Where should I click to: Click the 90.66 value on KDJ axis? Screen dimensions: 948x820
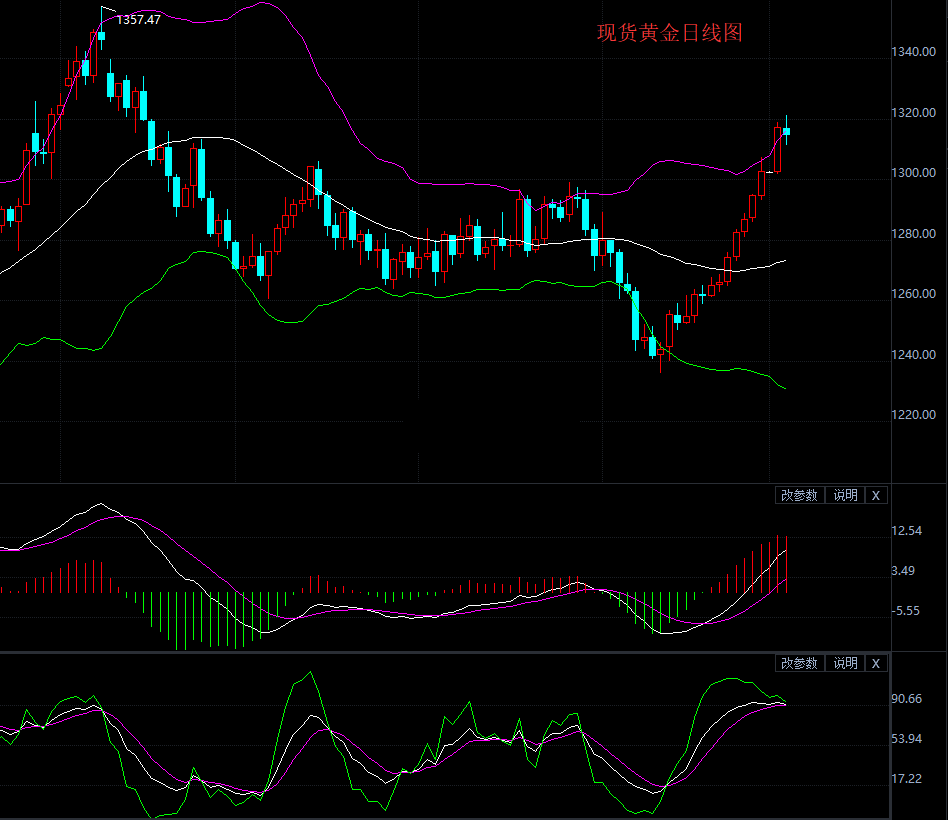click(x=906, y=699)
